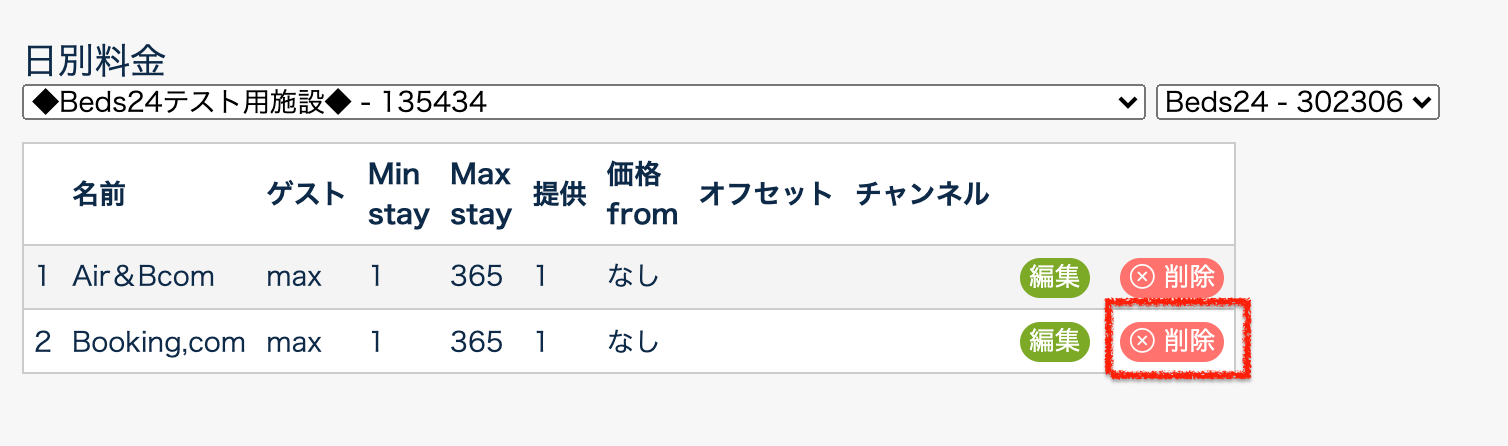1508x446 pixels.
Task: Click the 価格 from column header
Action: [x=641, y=194]
